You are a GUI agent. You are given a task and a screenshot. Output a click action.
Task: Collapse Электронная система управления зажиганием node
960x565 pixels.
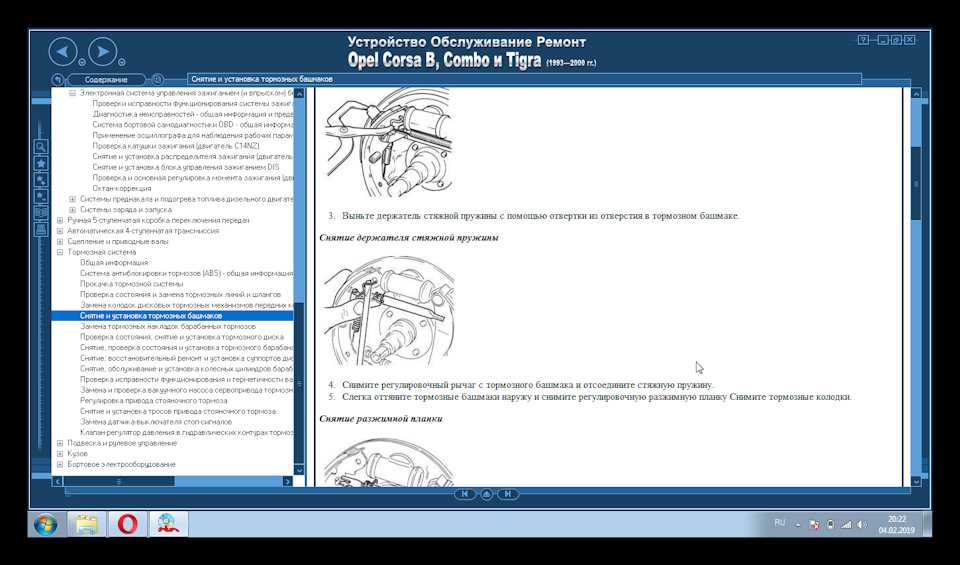pos(72,93)
